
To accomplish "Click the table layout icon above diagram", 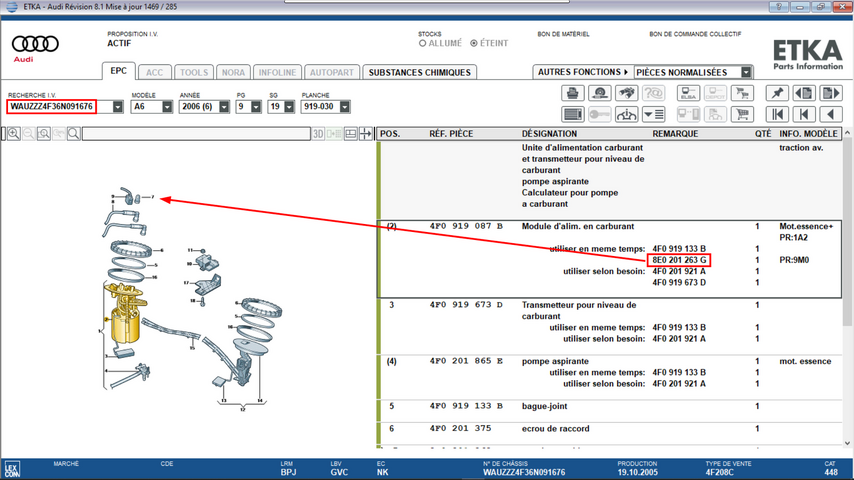I will click(x=351, y=133).
